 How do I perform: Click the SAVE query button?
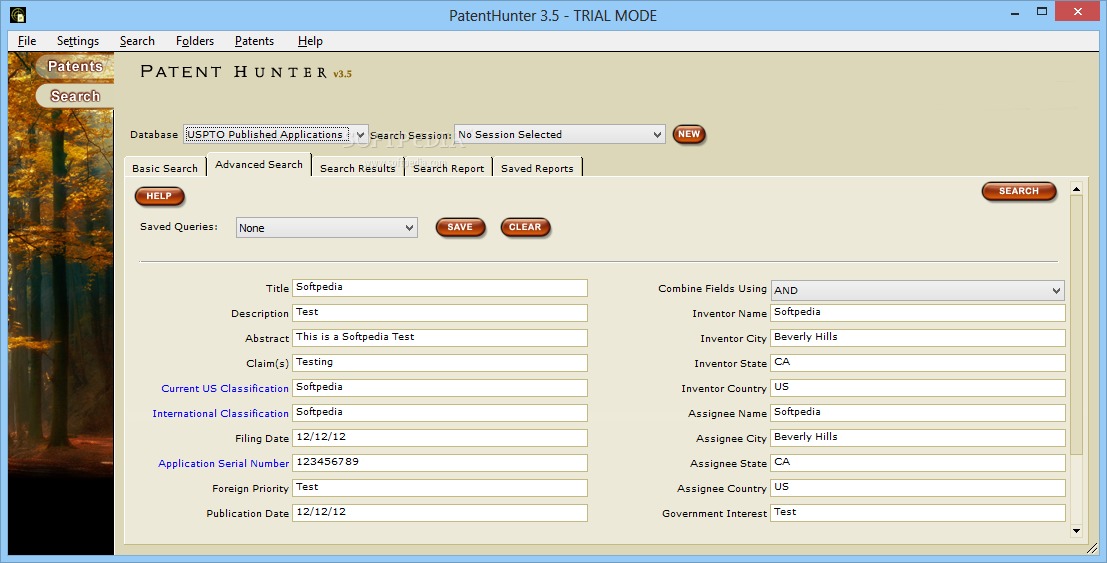[460, 227]
